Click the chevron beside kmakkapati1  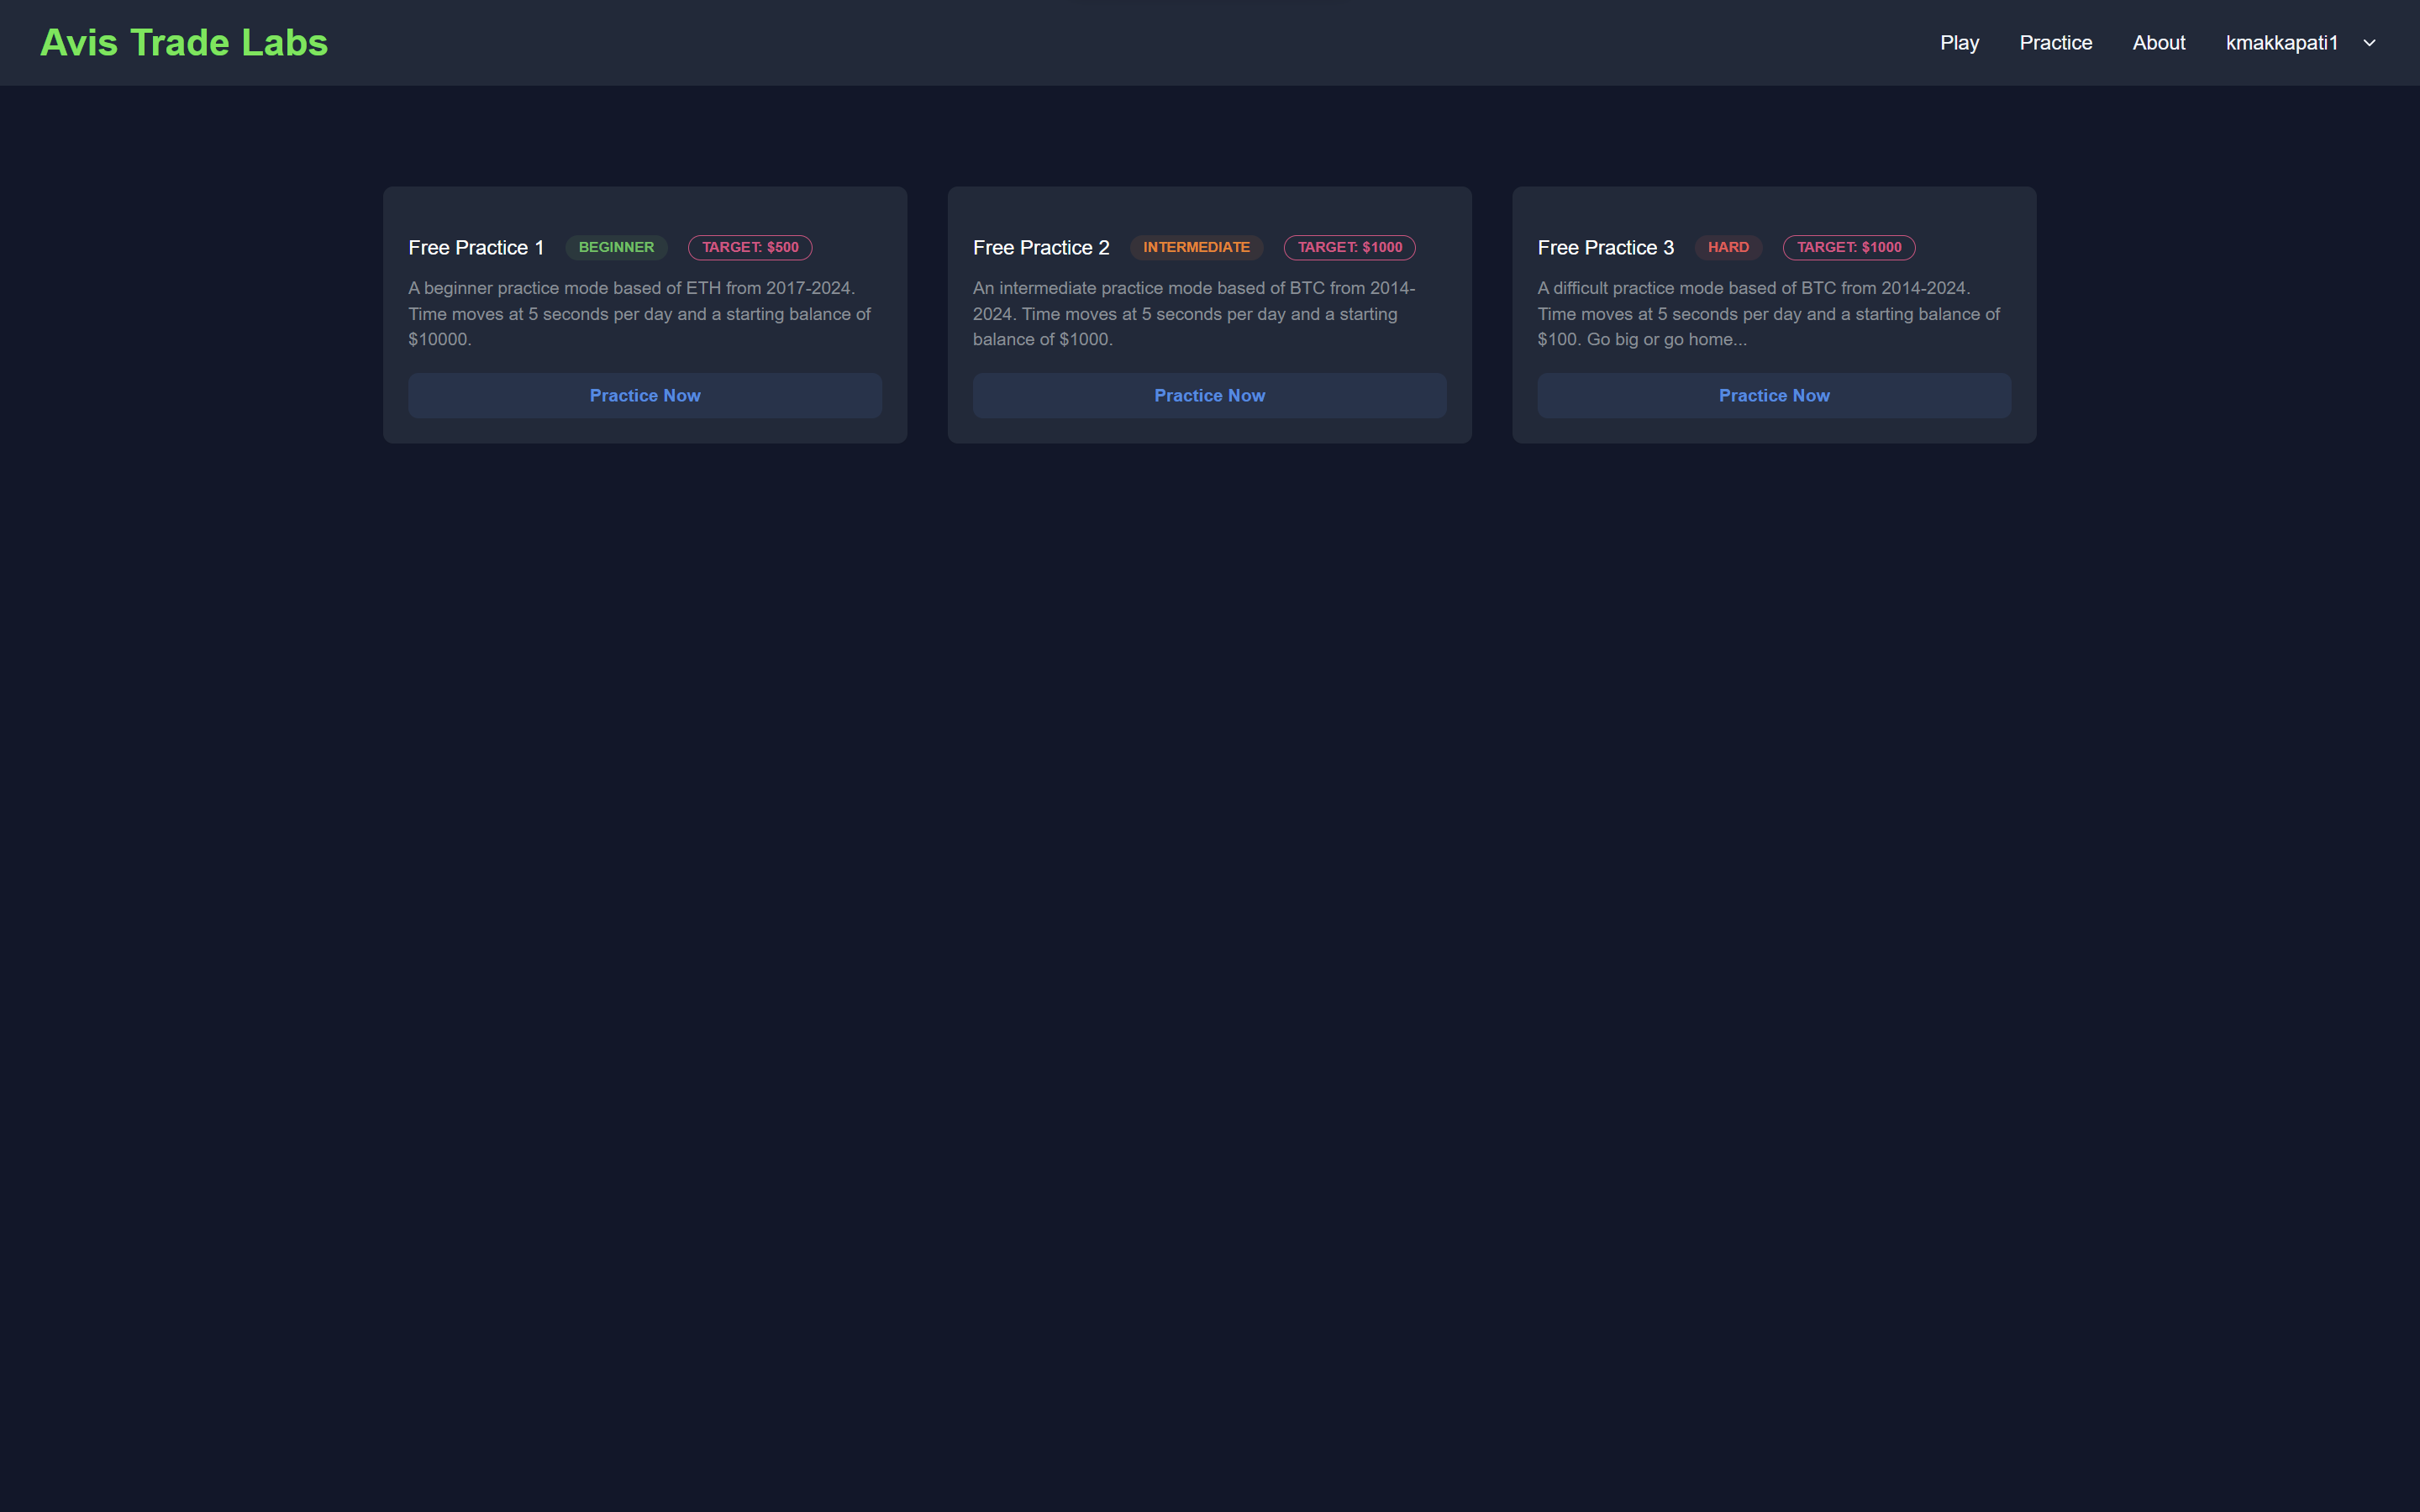[x=2369, y=43]
